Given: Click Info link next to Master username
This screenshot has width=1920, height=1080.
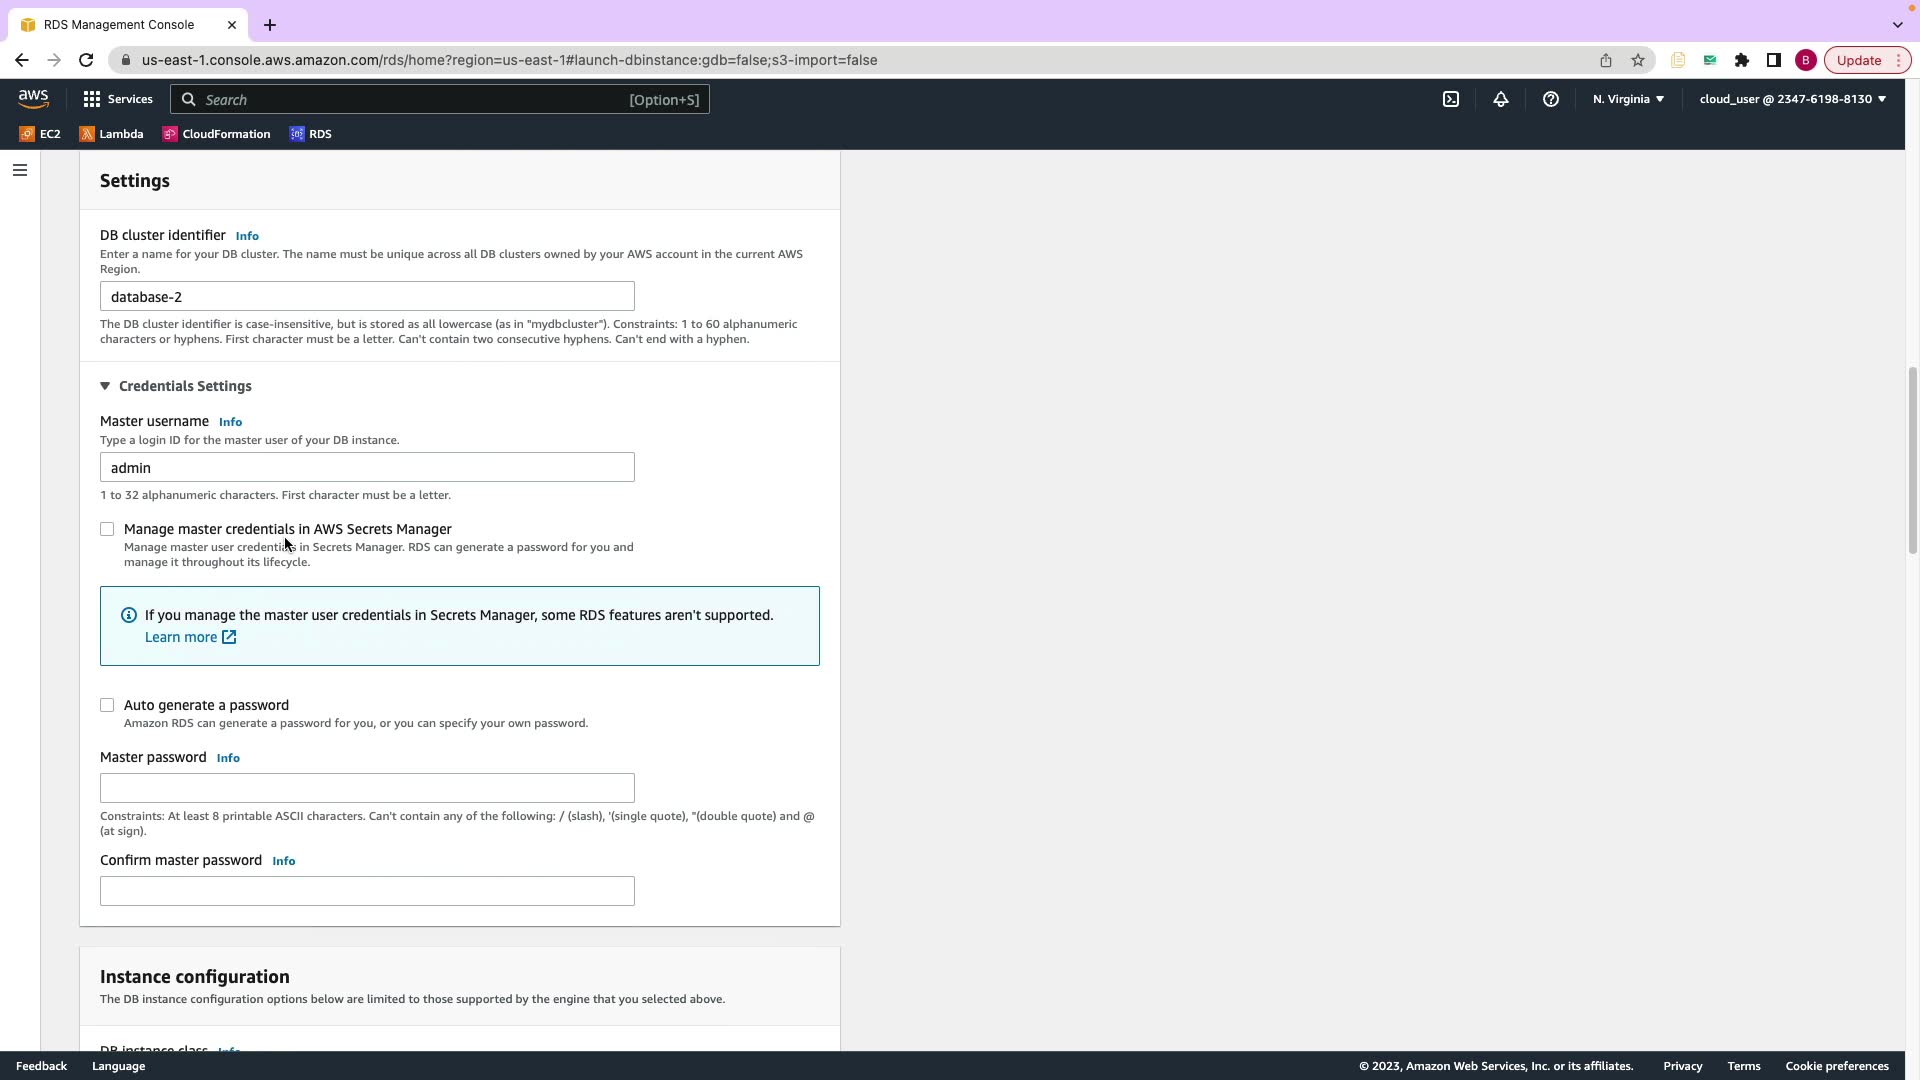Looking at the screenshot, I should tap(230, 422).
